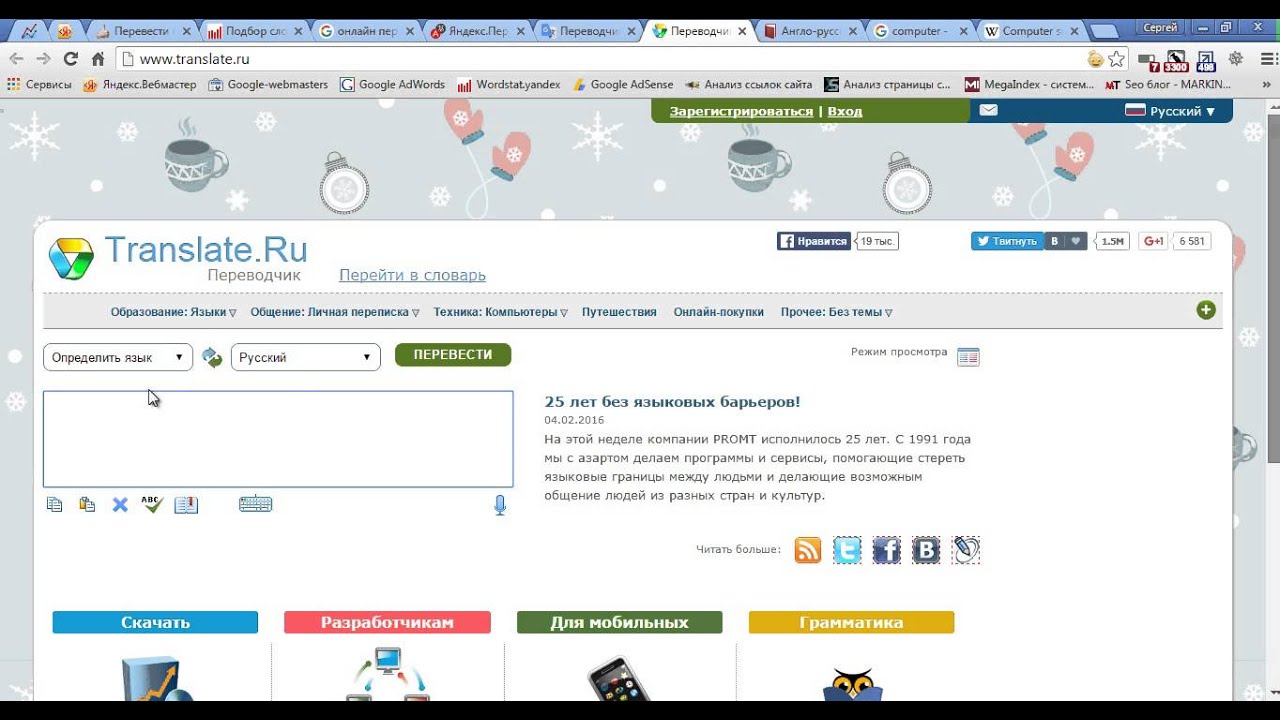
Task: Click the Translate.Ru logo
Action: pos(178,258)
